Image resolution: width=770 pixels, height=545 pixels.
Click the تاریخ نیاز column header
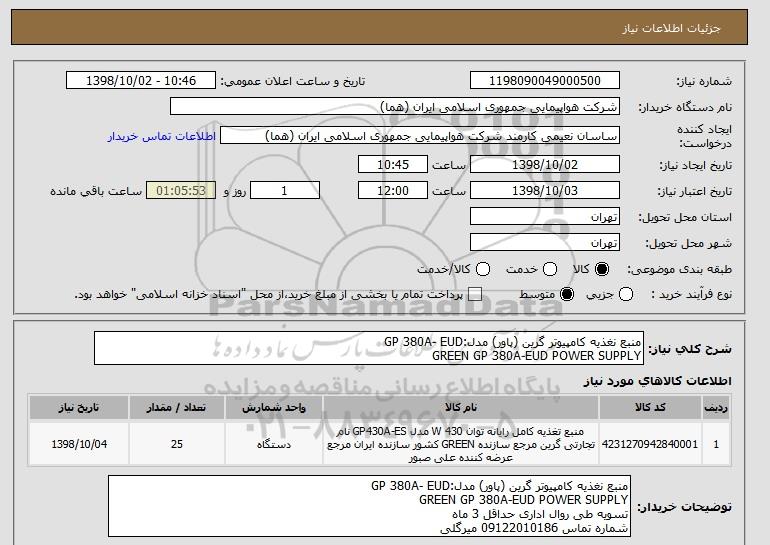[79, 408]
